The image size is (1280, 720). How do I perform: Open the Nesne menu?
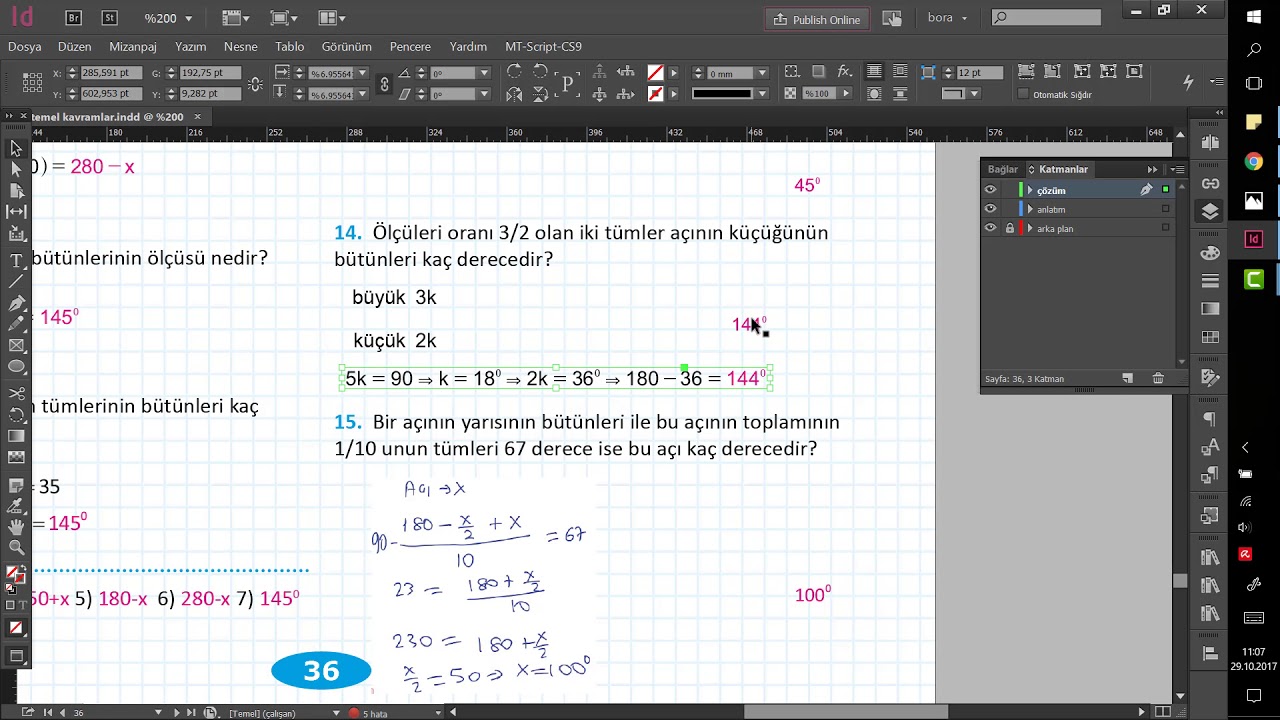(240, 47)
